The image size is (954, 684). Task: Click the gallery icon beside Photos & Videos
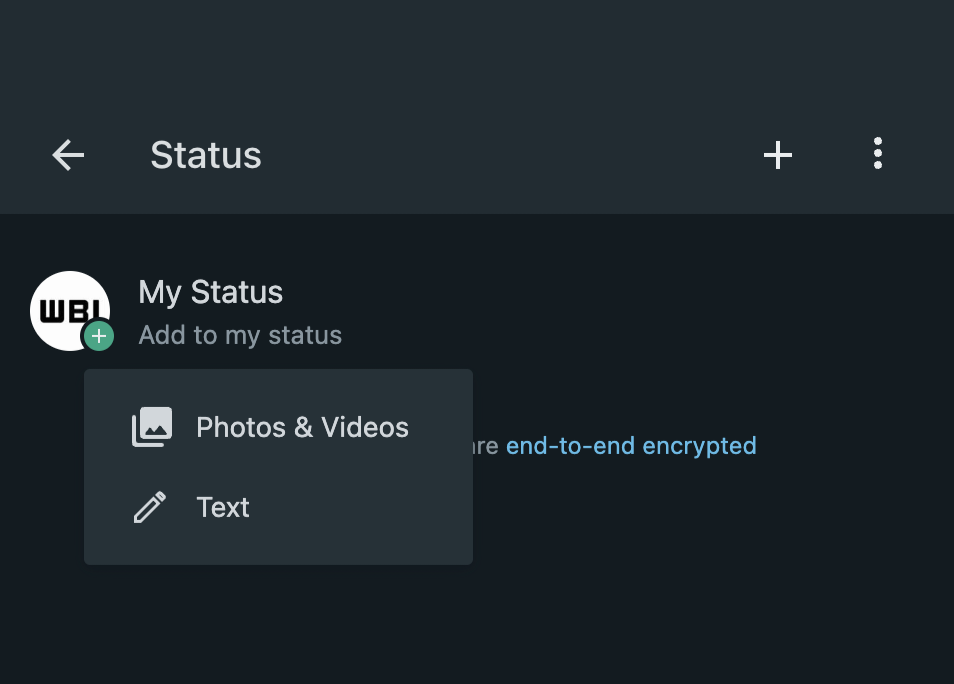tap(152, 427)
